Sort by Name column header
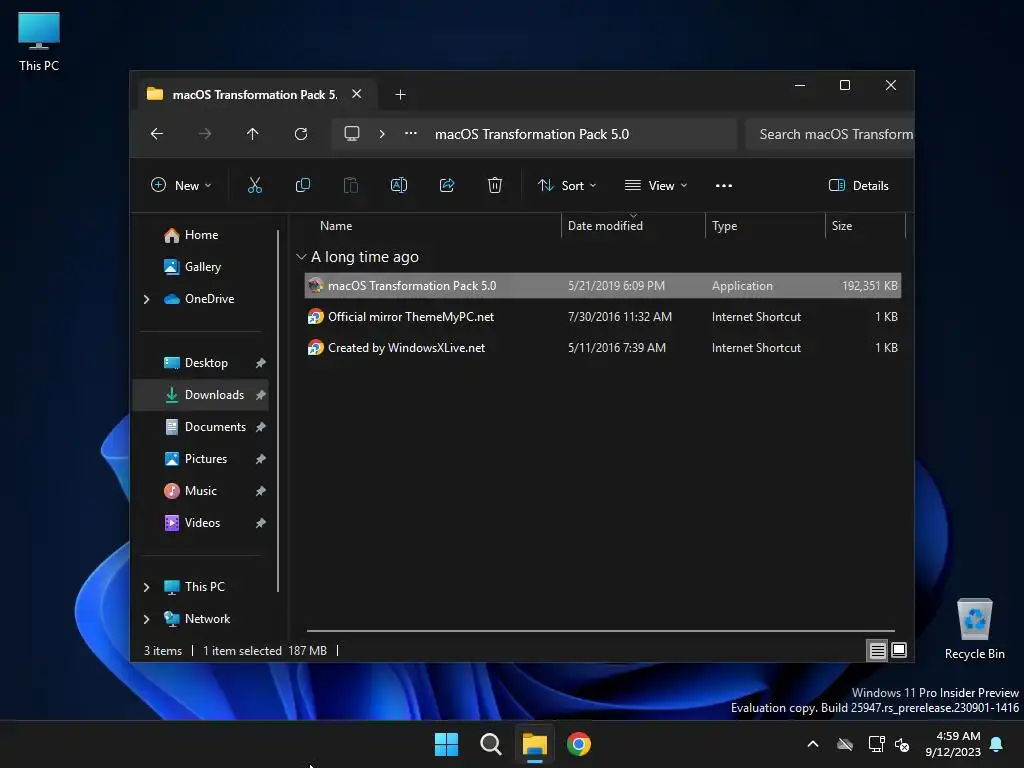The width and height of the screenshot is (1024, 768). tap(336, 226)
